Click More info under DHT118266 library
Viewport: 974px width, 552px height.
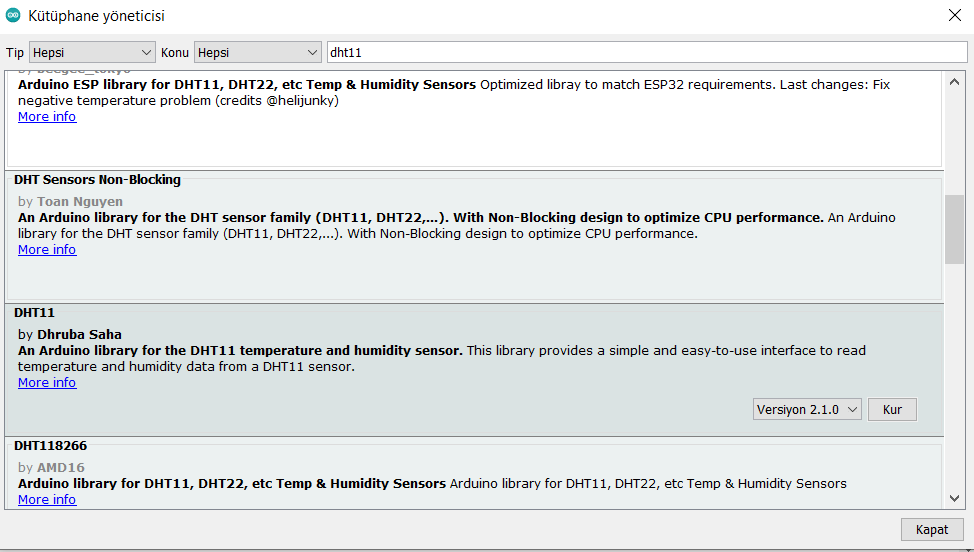coord(47,500)
